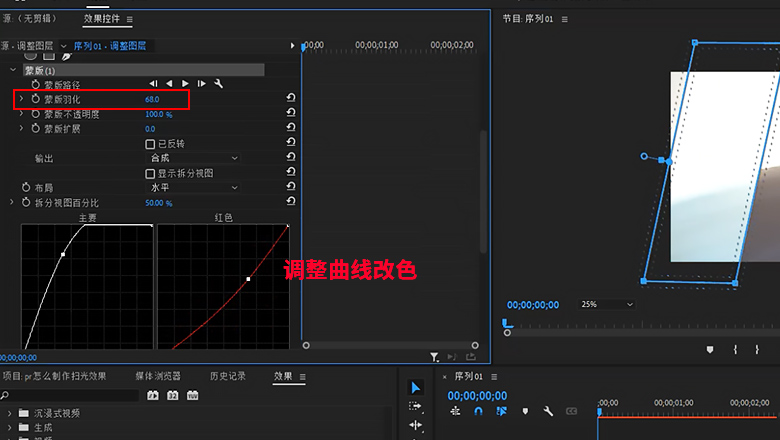Click the 蒙版羽化 value 68.0
This screenshot has height=440, width=780.
152,99
